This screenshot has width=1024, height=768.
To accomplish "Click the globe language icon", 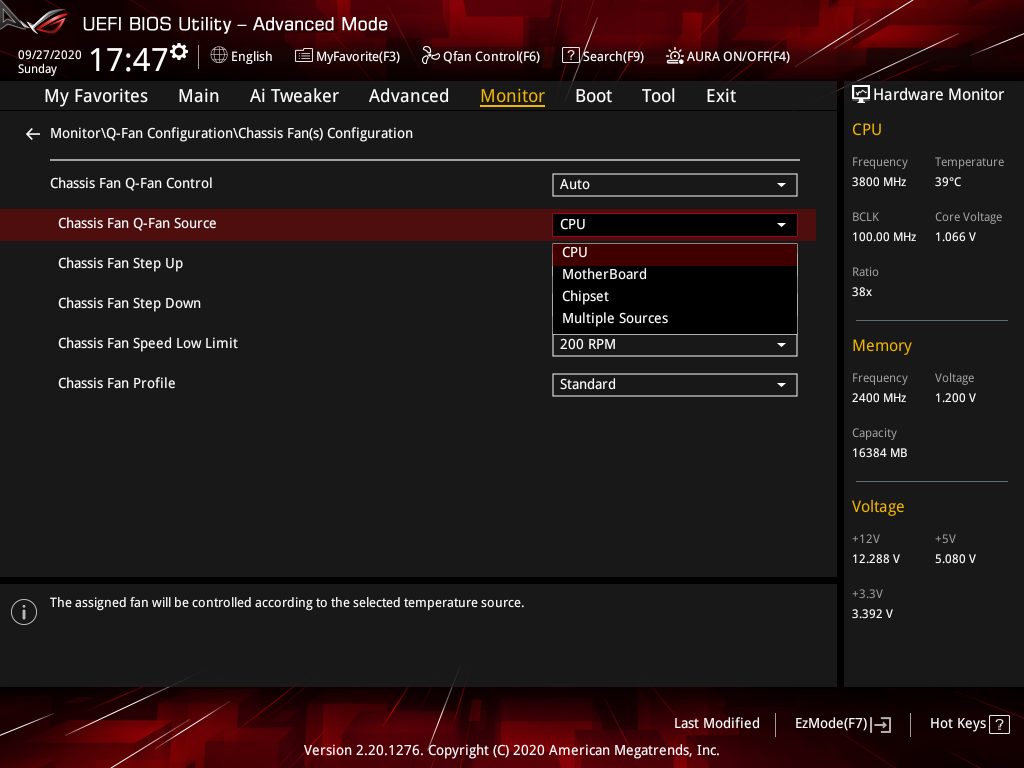I will pyautogui.click(x=219, y=56).
